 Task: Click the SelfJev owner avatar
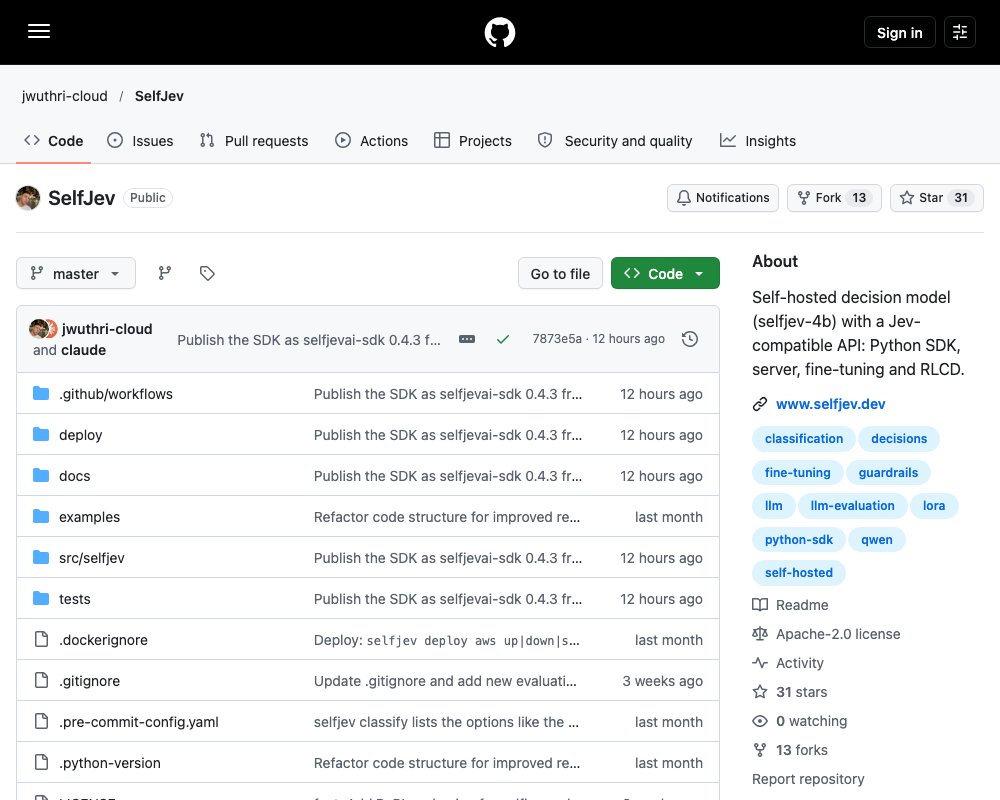point(28,198)
